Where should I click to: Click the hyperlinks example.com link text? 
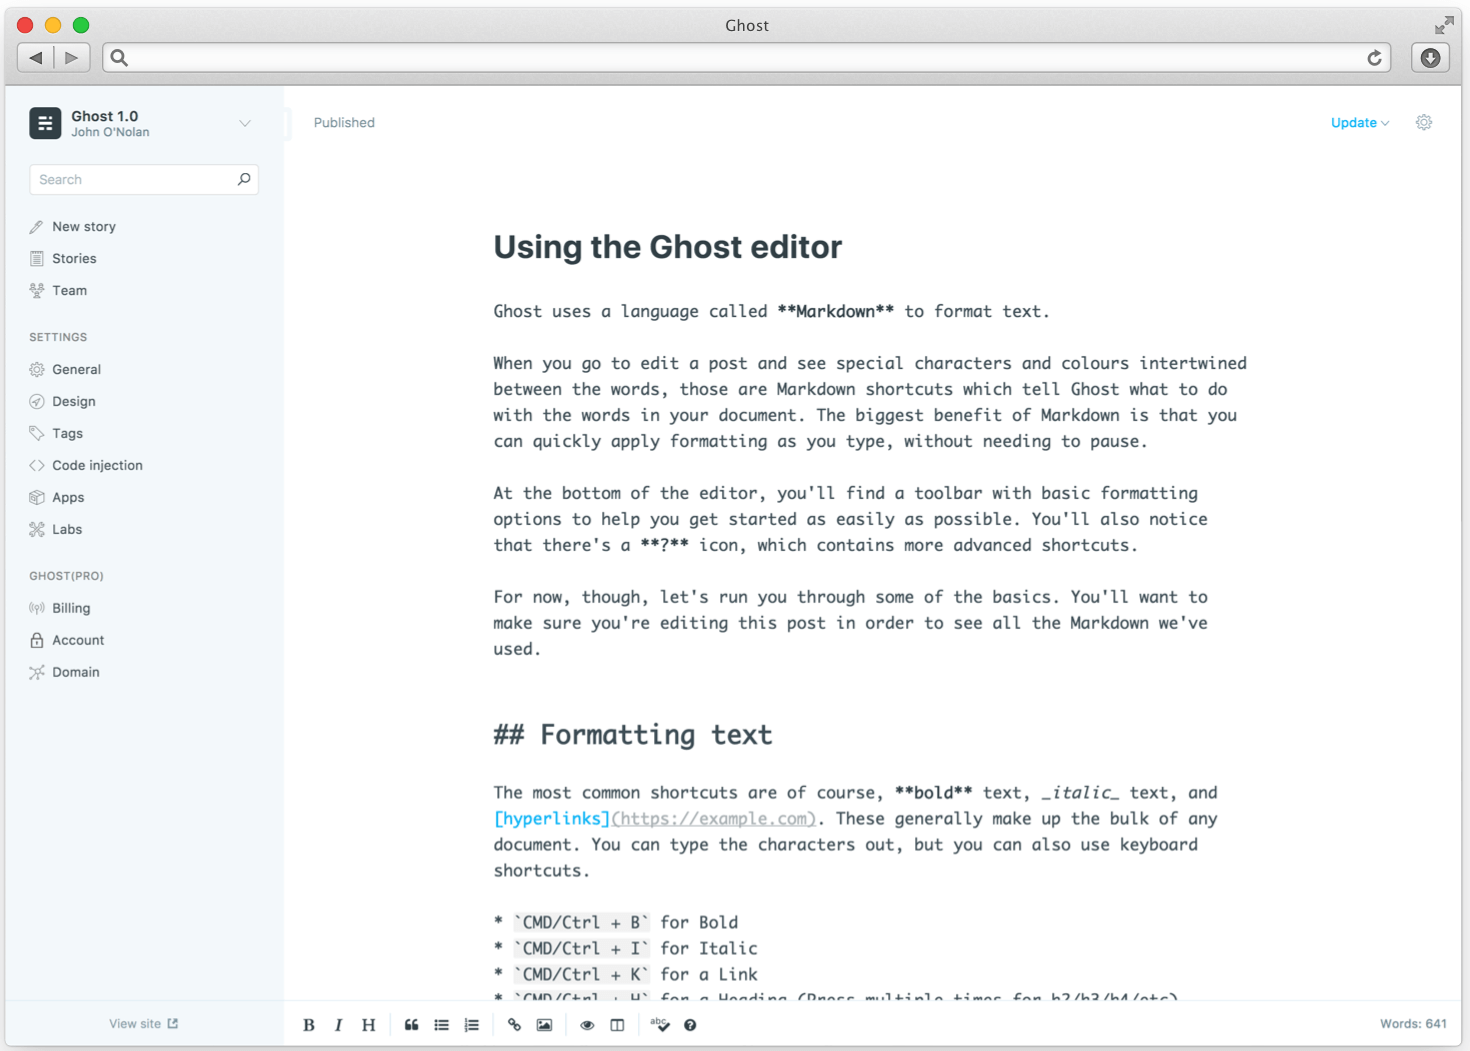[x=655, y=819]
